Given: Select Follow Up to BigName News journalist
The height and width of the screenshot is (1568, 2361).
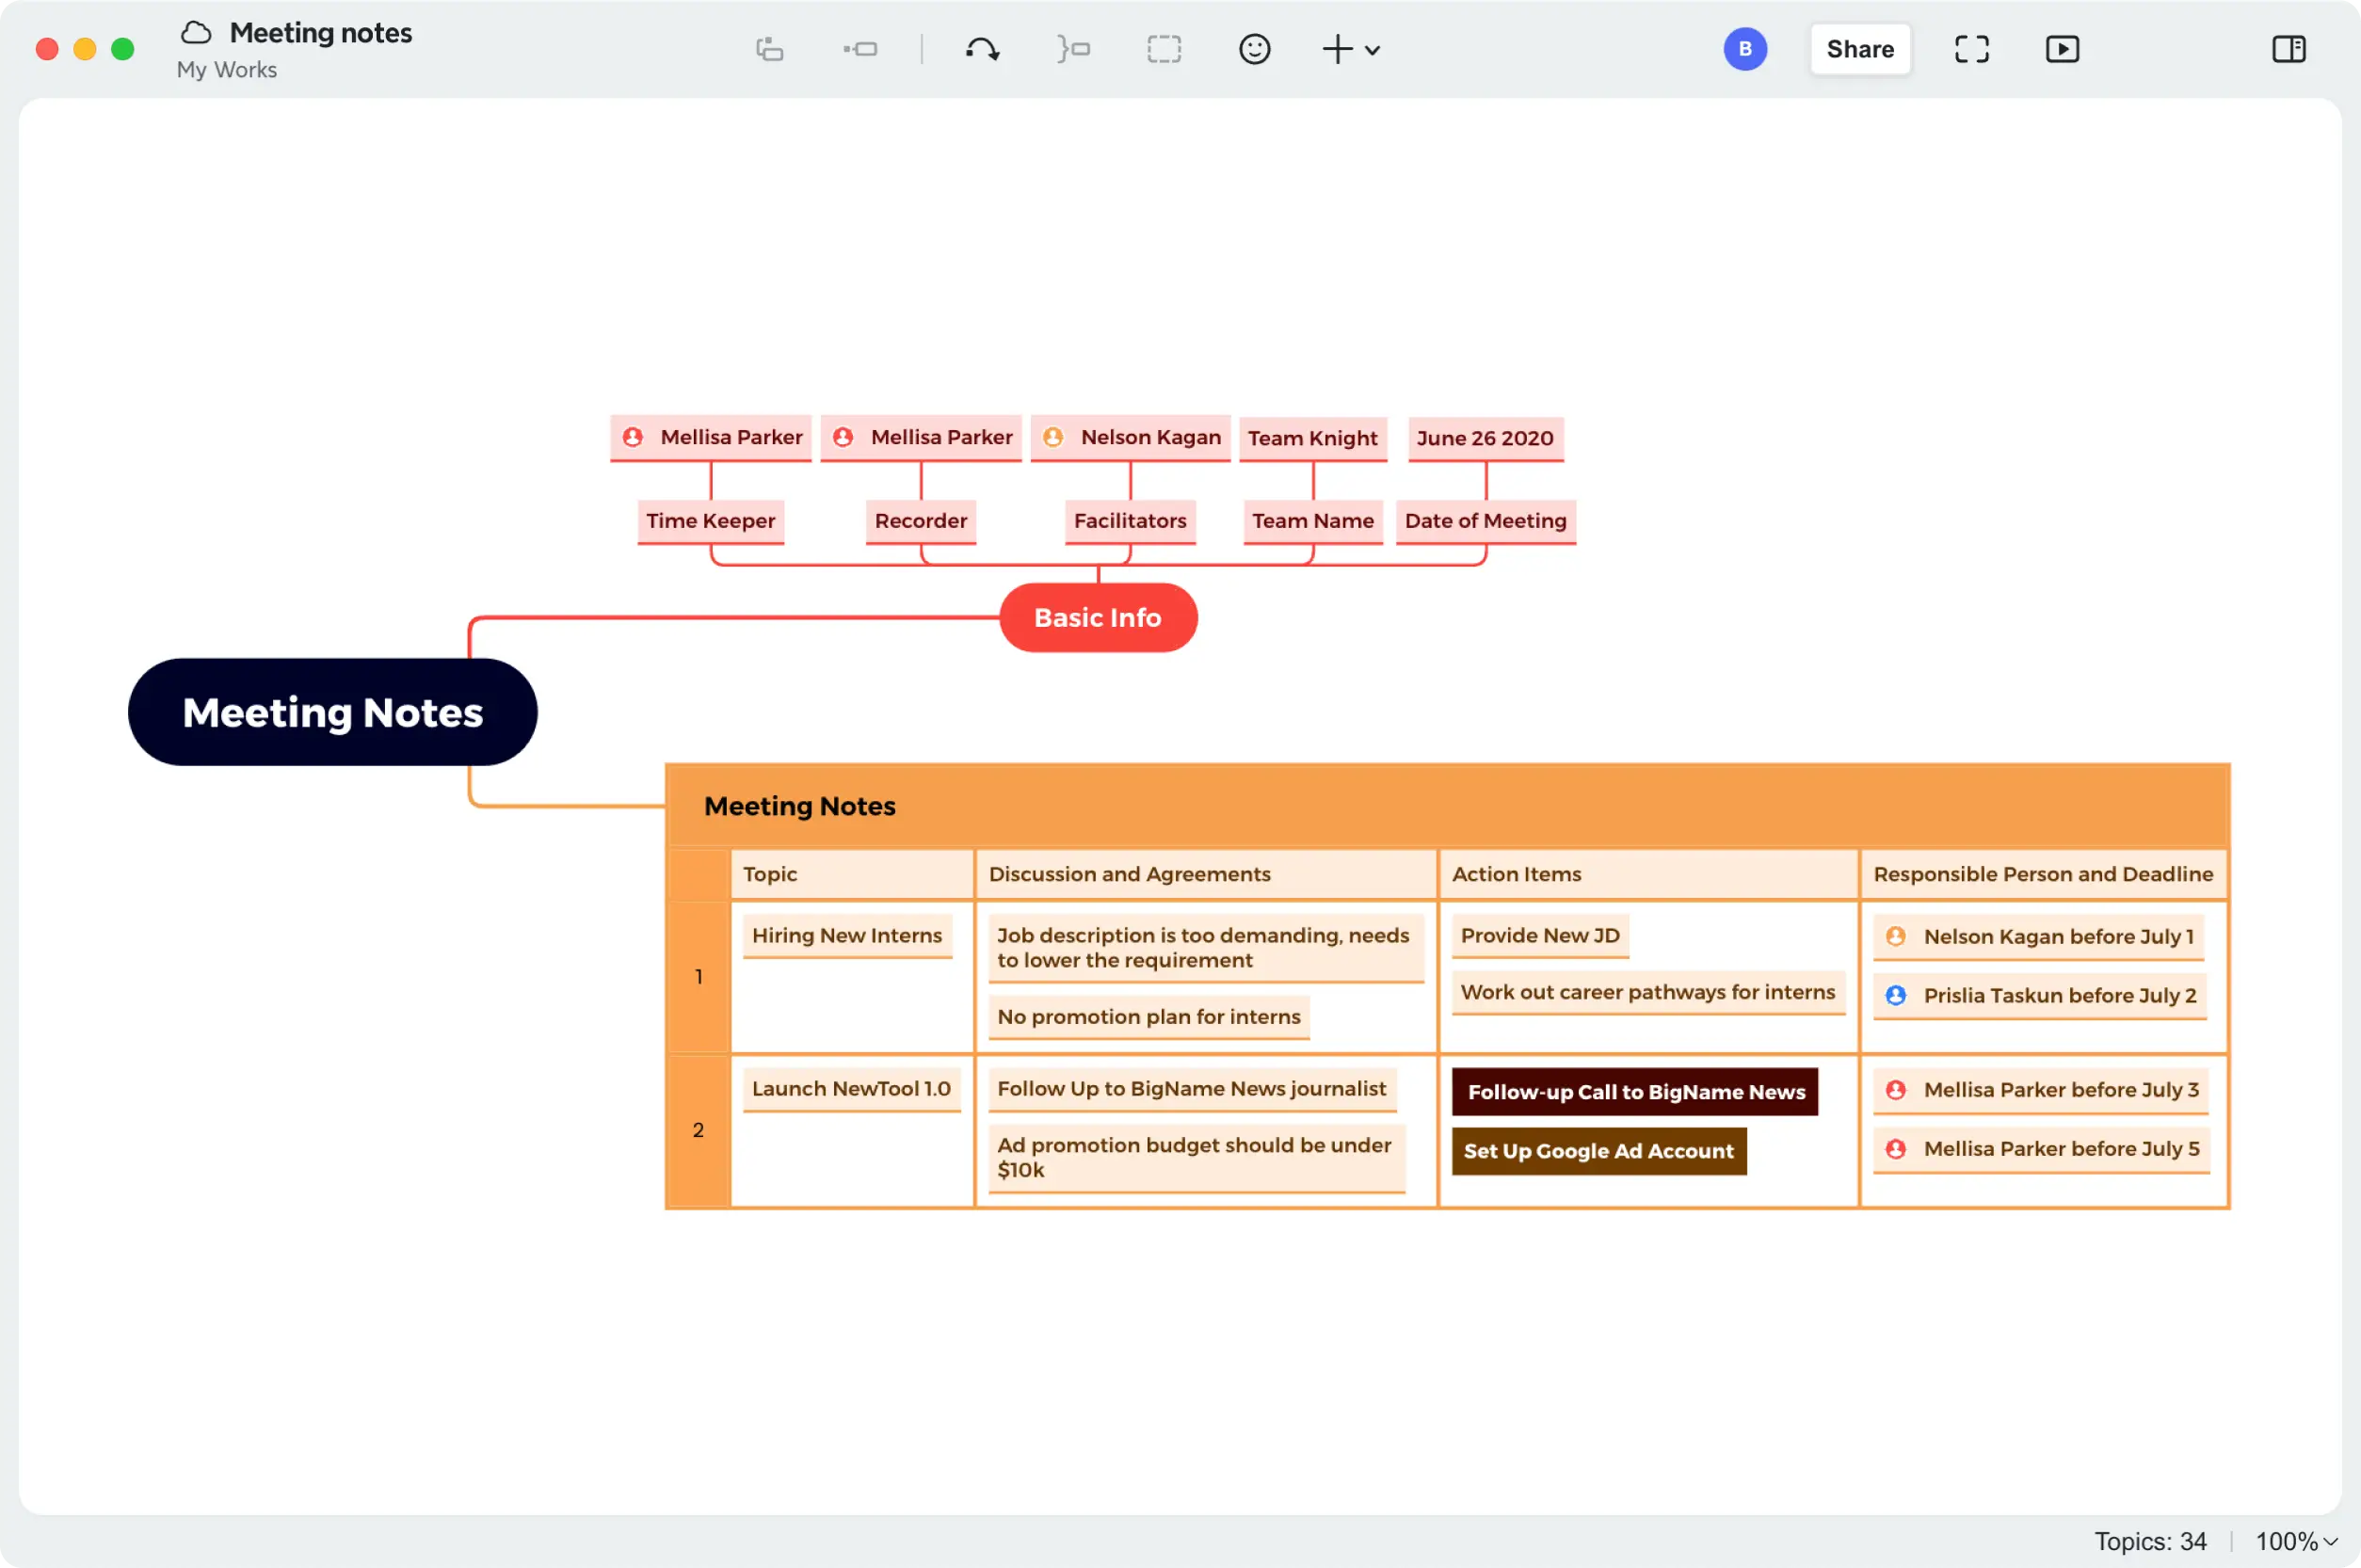Looking at the screenshot, I should point(1192,1089).
